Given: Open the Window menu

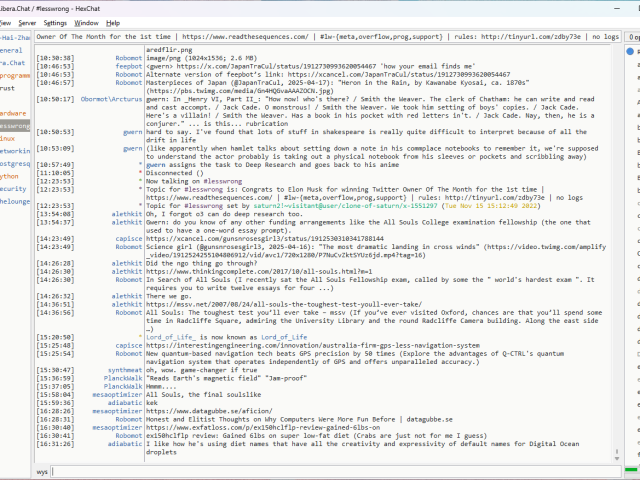Looking at the screenshot, I should [87, 22].
